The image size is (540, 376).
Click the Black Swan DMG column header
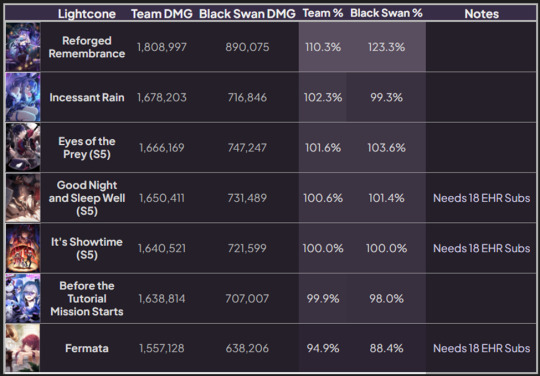(247, 14)
